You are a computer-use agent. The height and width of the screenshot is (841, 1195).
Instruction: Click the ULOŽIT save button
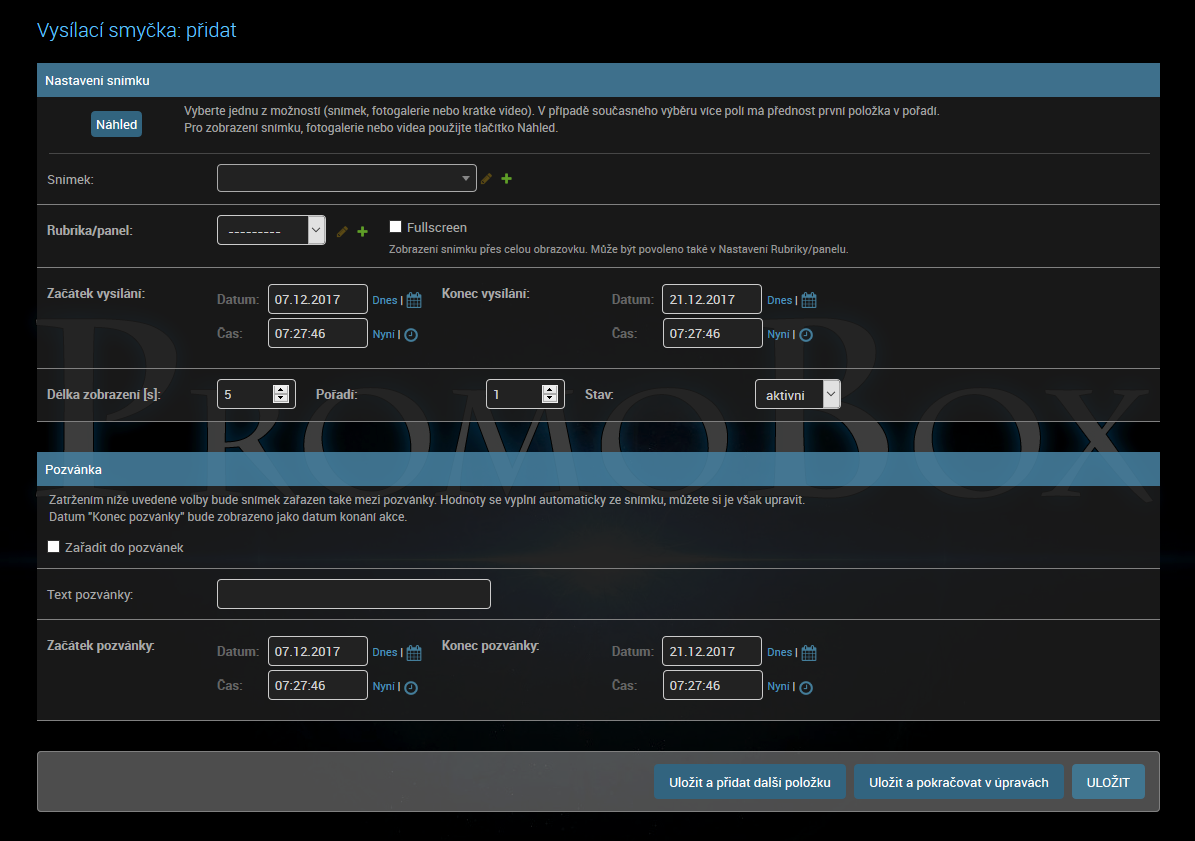click(1108, 782)
